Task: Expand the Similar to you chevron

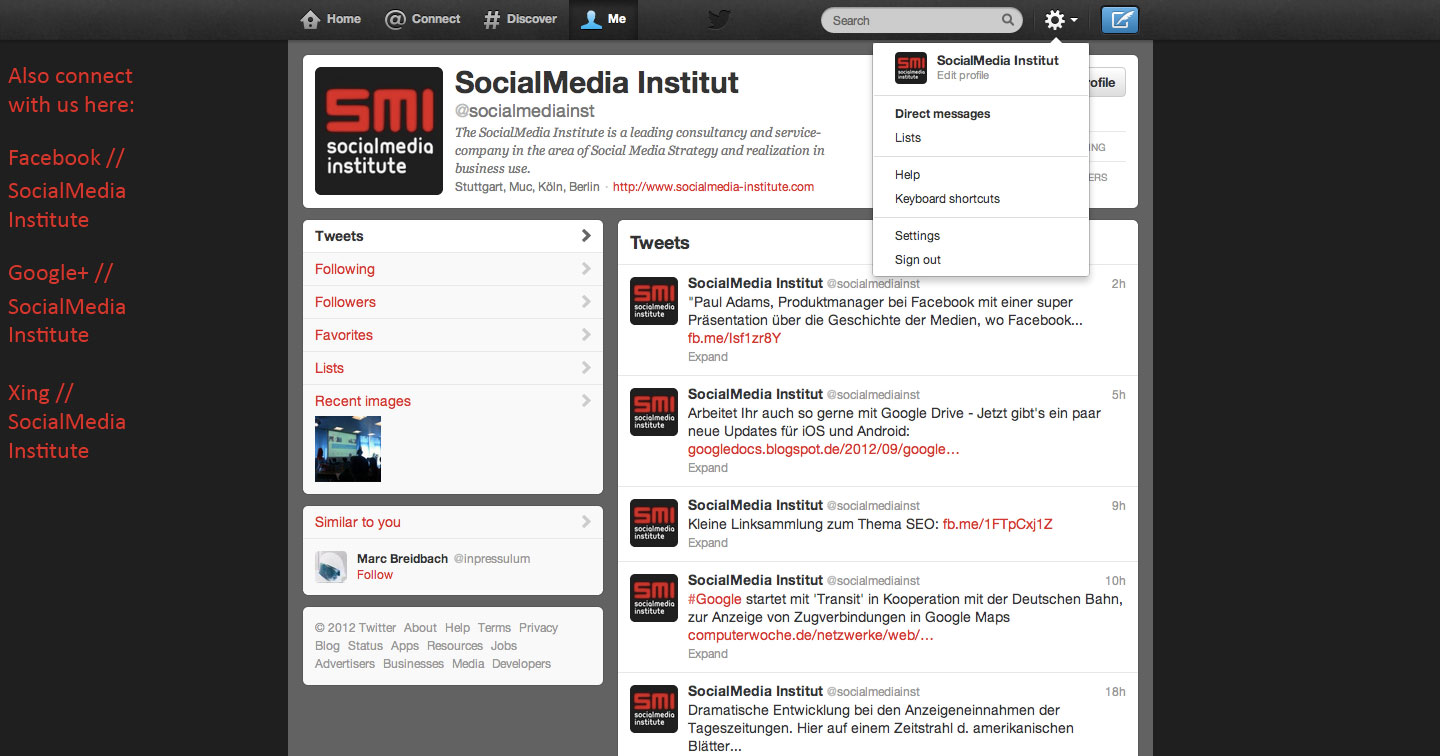Action: point(586,522)
